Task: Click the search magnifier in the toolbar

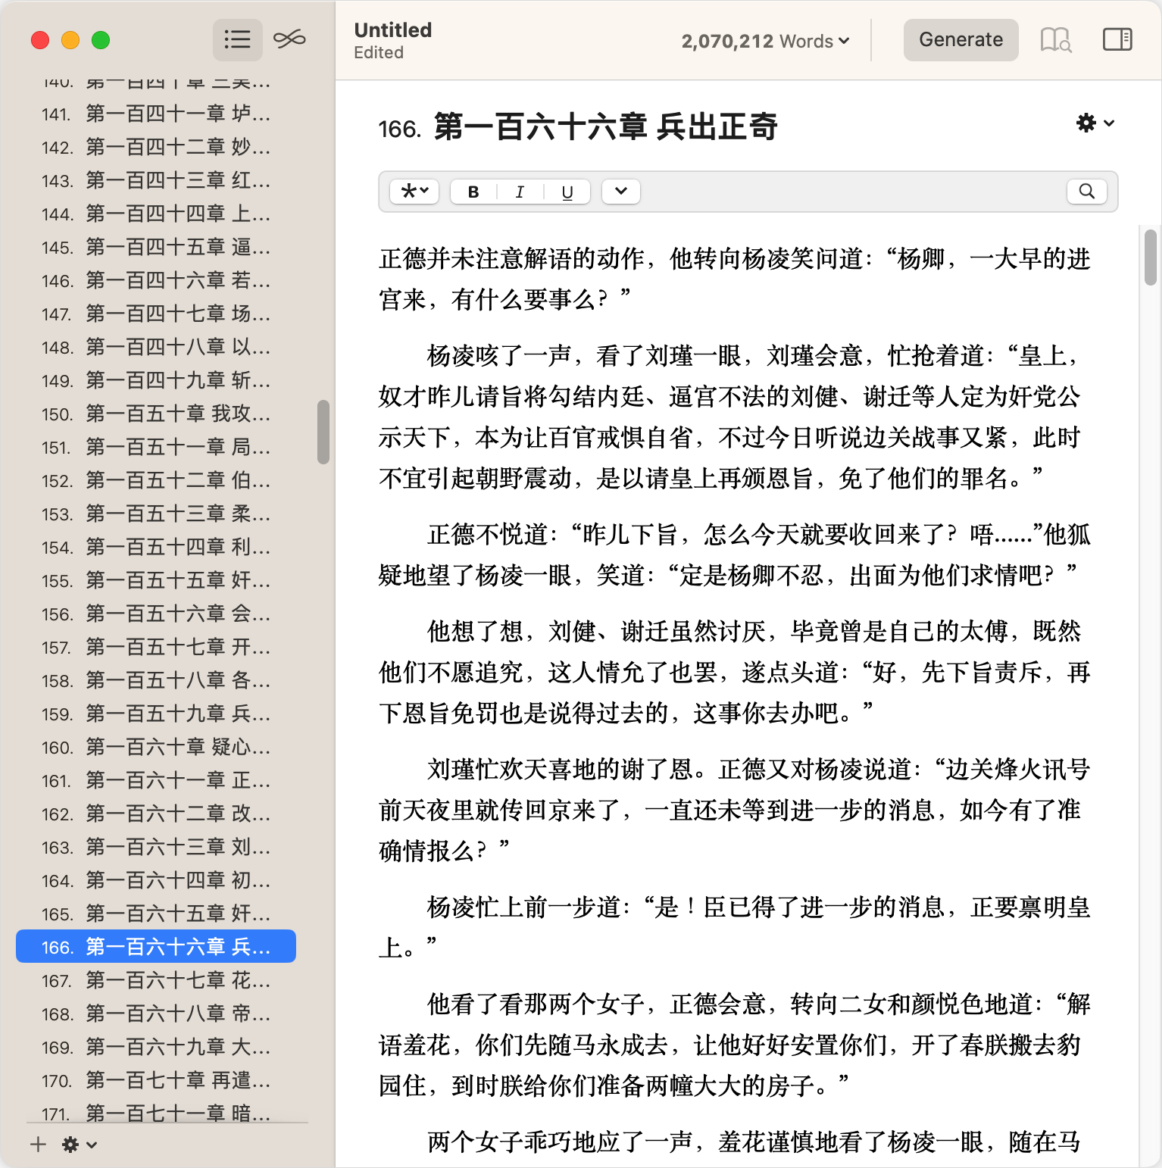Action: click(x=1087, y=191)
